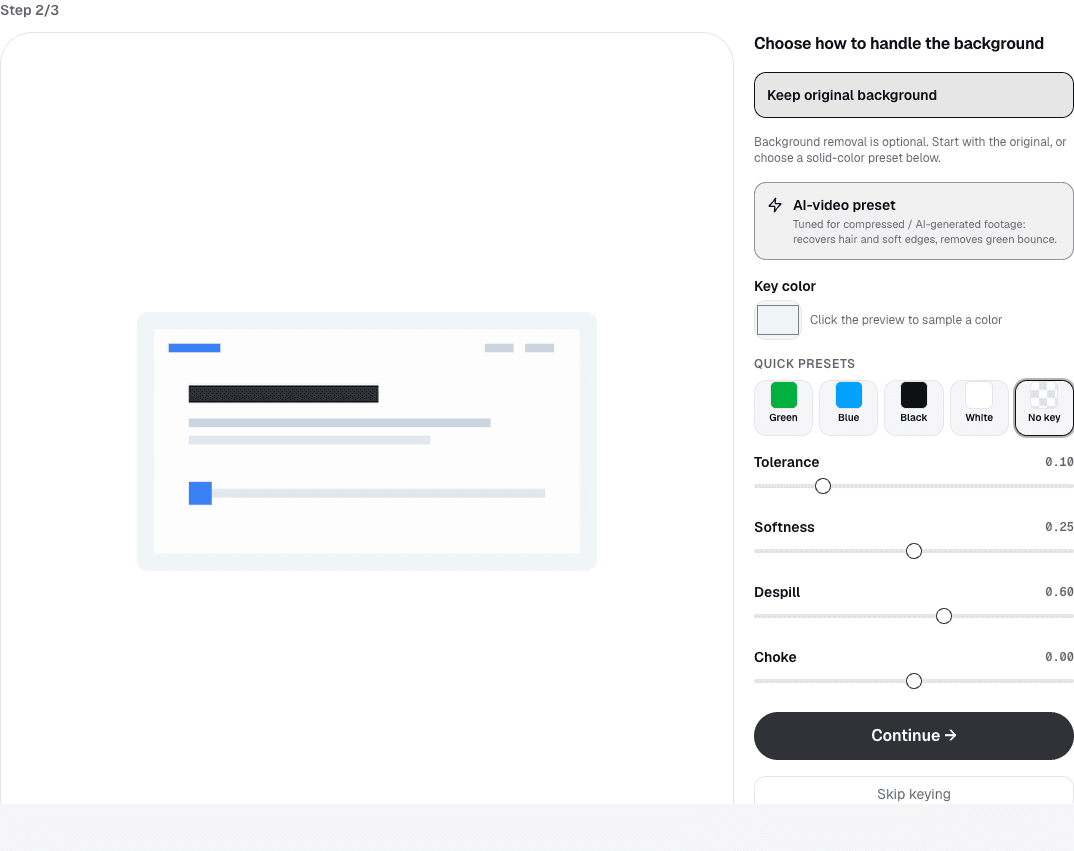Select the White quick preset swatch
The image size is (1074, 851).
979,408
